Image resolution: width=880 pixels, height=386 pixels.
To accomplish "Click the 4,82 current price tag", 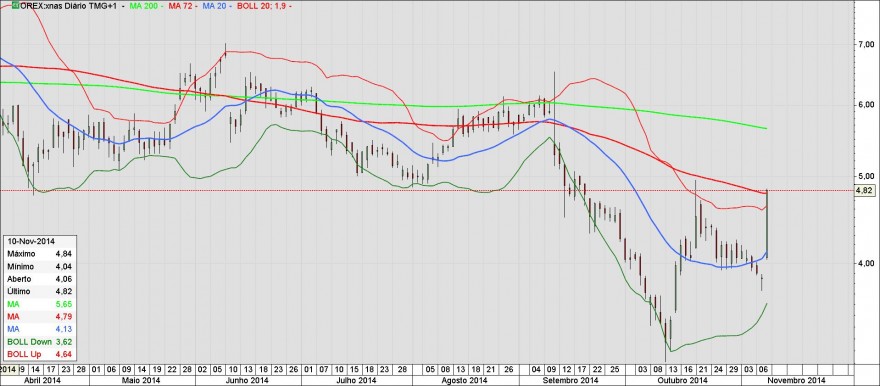I will click(x=864, y=191).
